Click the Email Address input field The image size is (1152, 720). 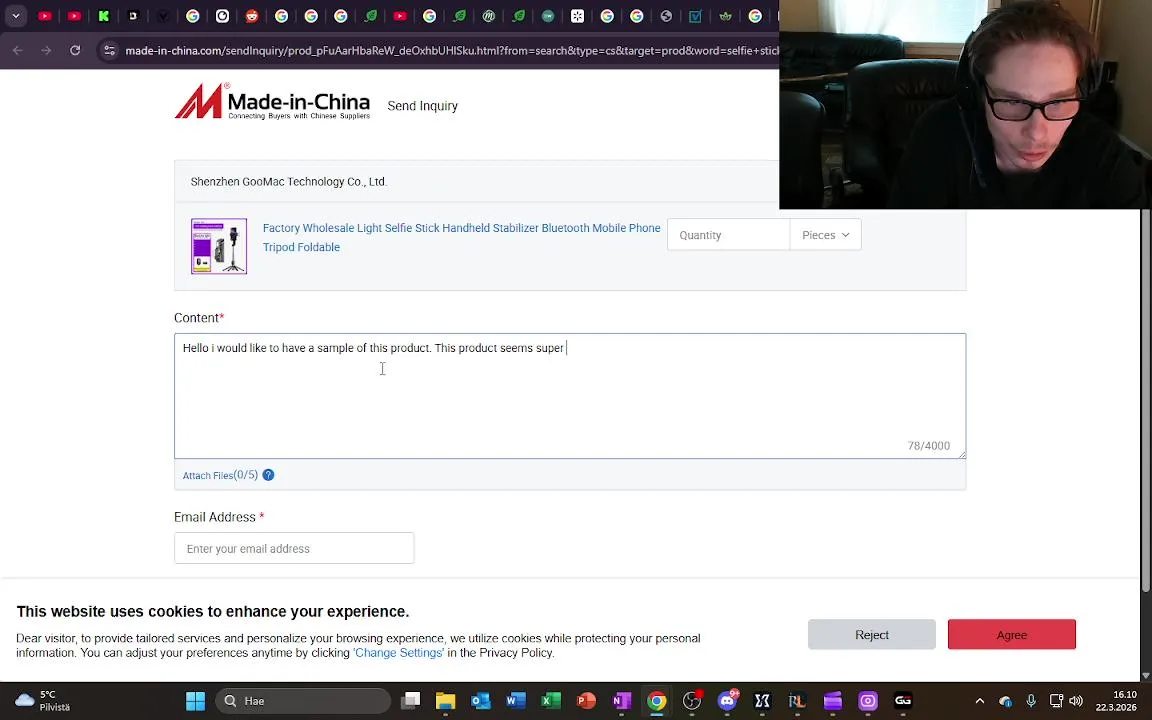pos(294,548)
